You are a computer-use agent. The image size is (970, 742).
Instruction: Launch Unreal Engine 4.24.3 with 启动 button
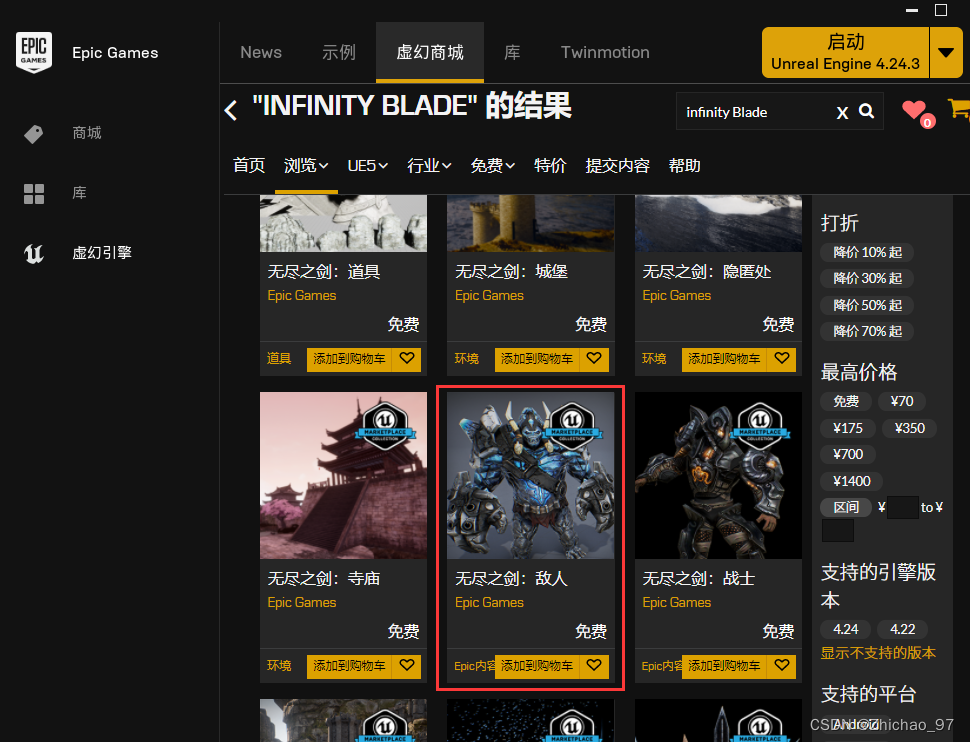845,53
